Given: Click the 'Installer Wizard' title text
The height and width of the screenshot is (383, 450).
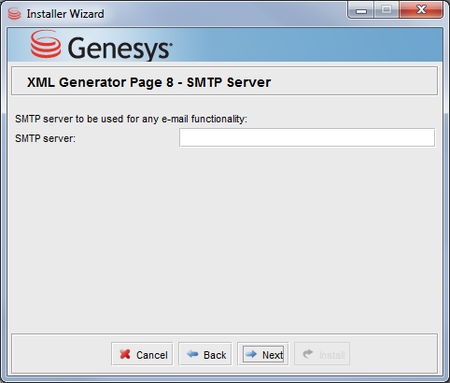Looking at the screenshot, I should [x=65, y=14].
